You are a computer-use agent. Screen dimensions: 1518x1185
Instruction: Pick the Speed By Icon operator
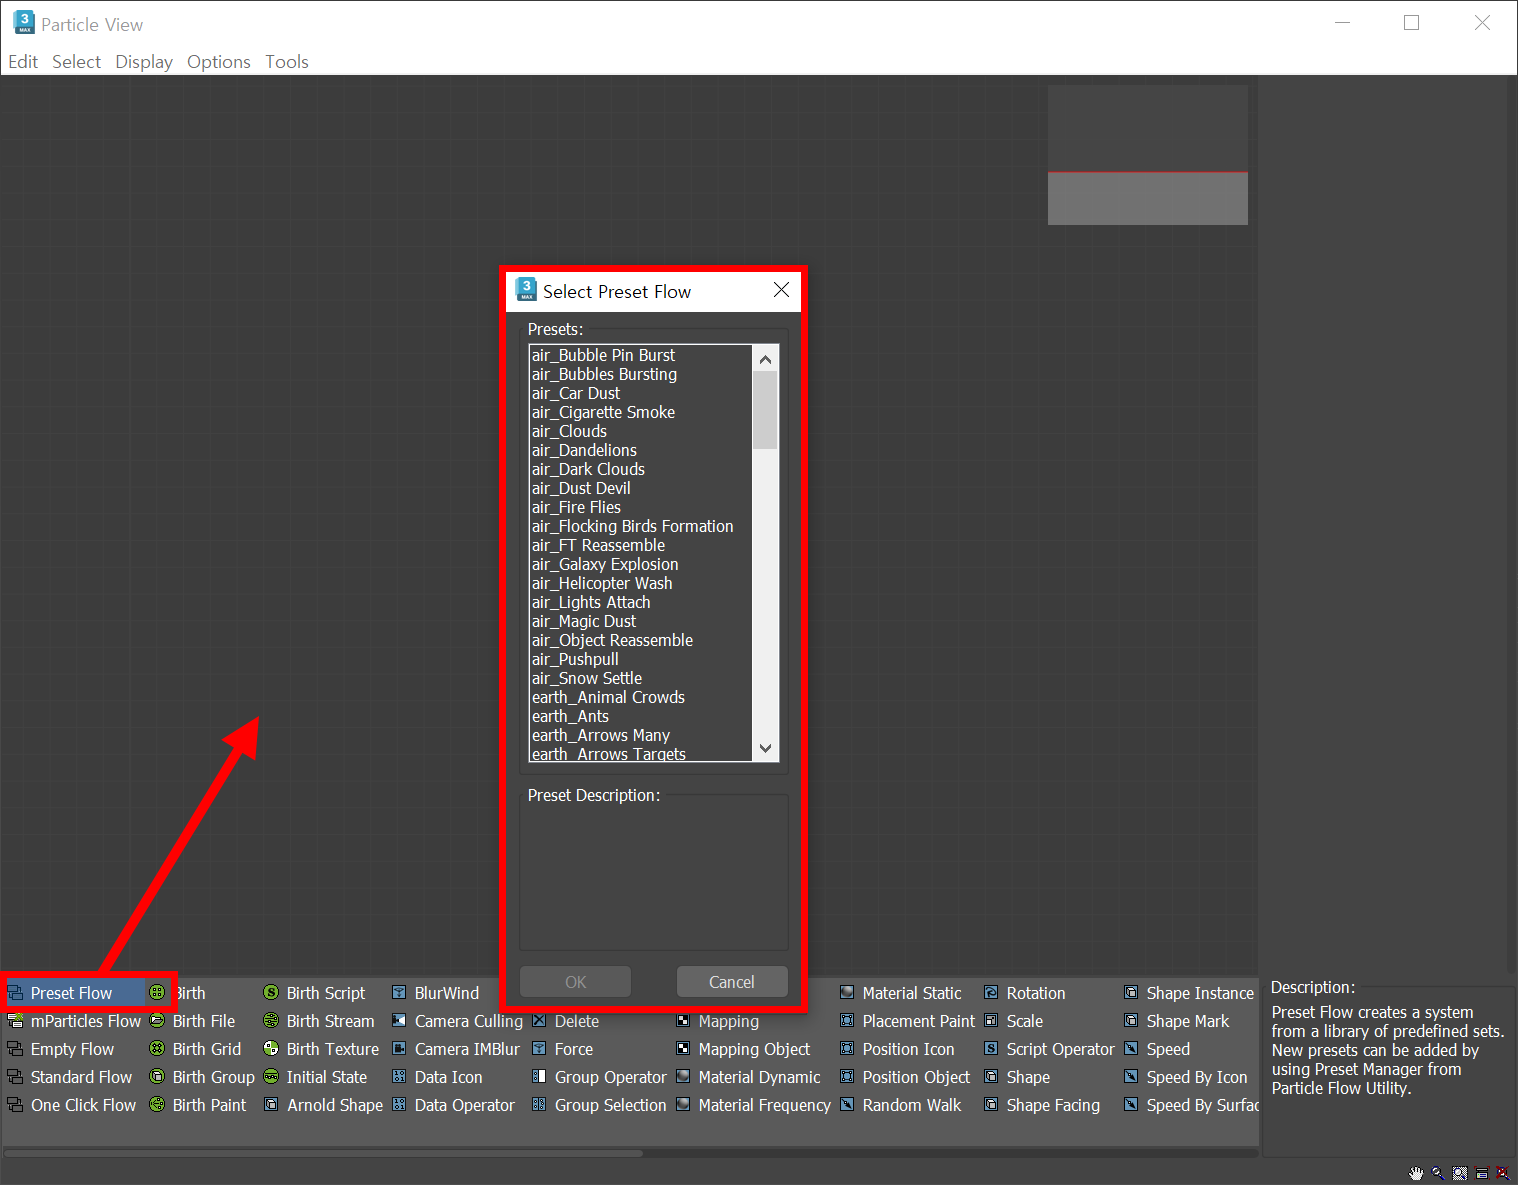tap(1186, 1077)
